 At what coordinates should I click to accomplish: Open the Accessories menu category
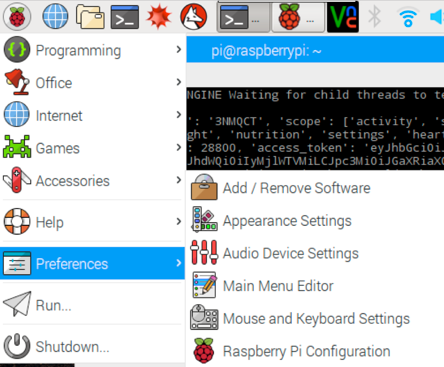pyautogui.click(x=92, y=180)
